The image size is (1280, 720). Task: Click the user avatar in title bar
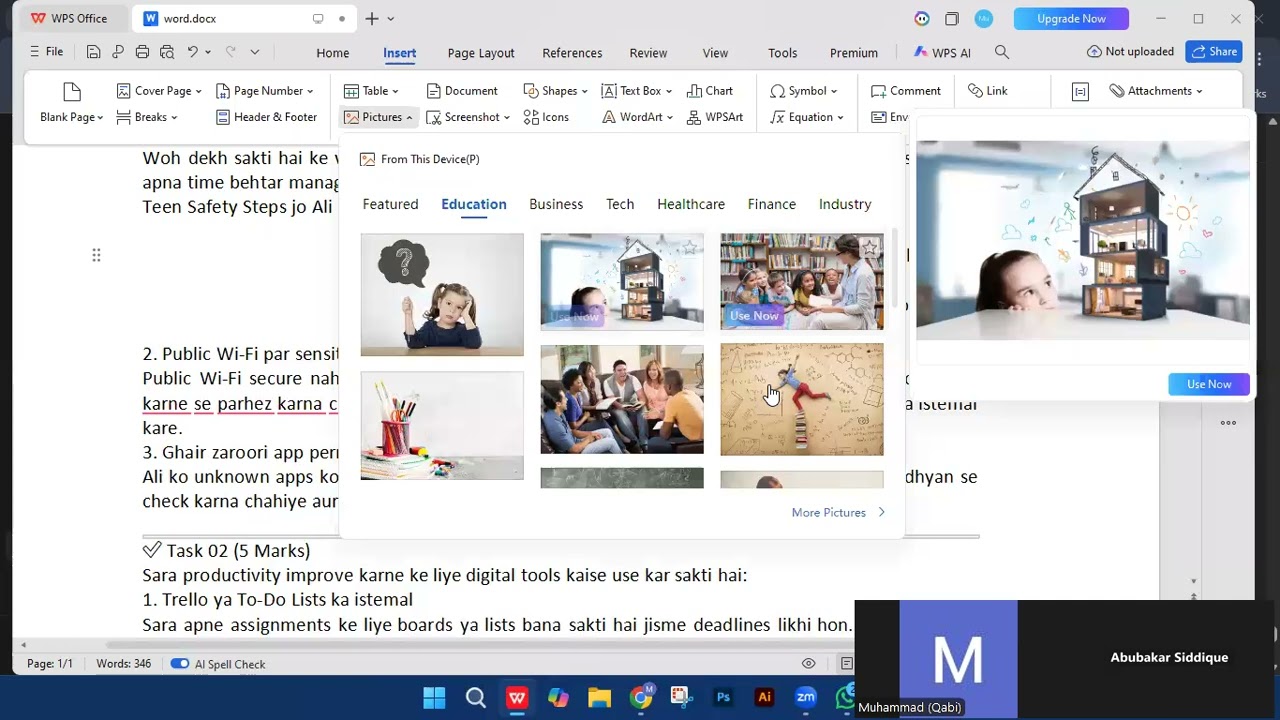tap(983, 19)
